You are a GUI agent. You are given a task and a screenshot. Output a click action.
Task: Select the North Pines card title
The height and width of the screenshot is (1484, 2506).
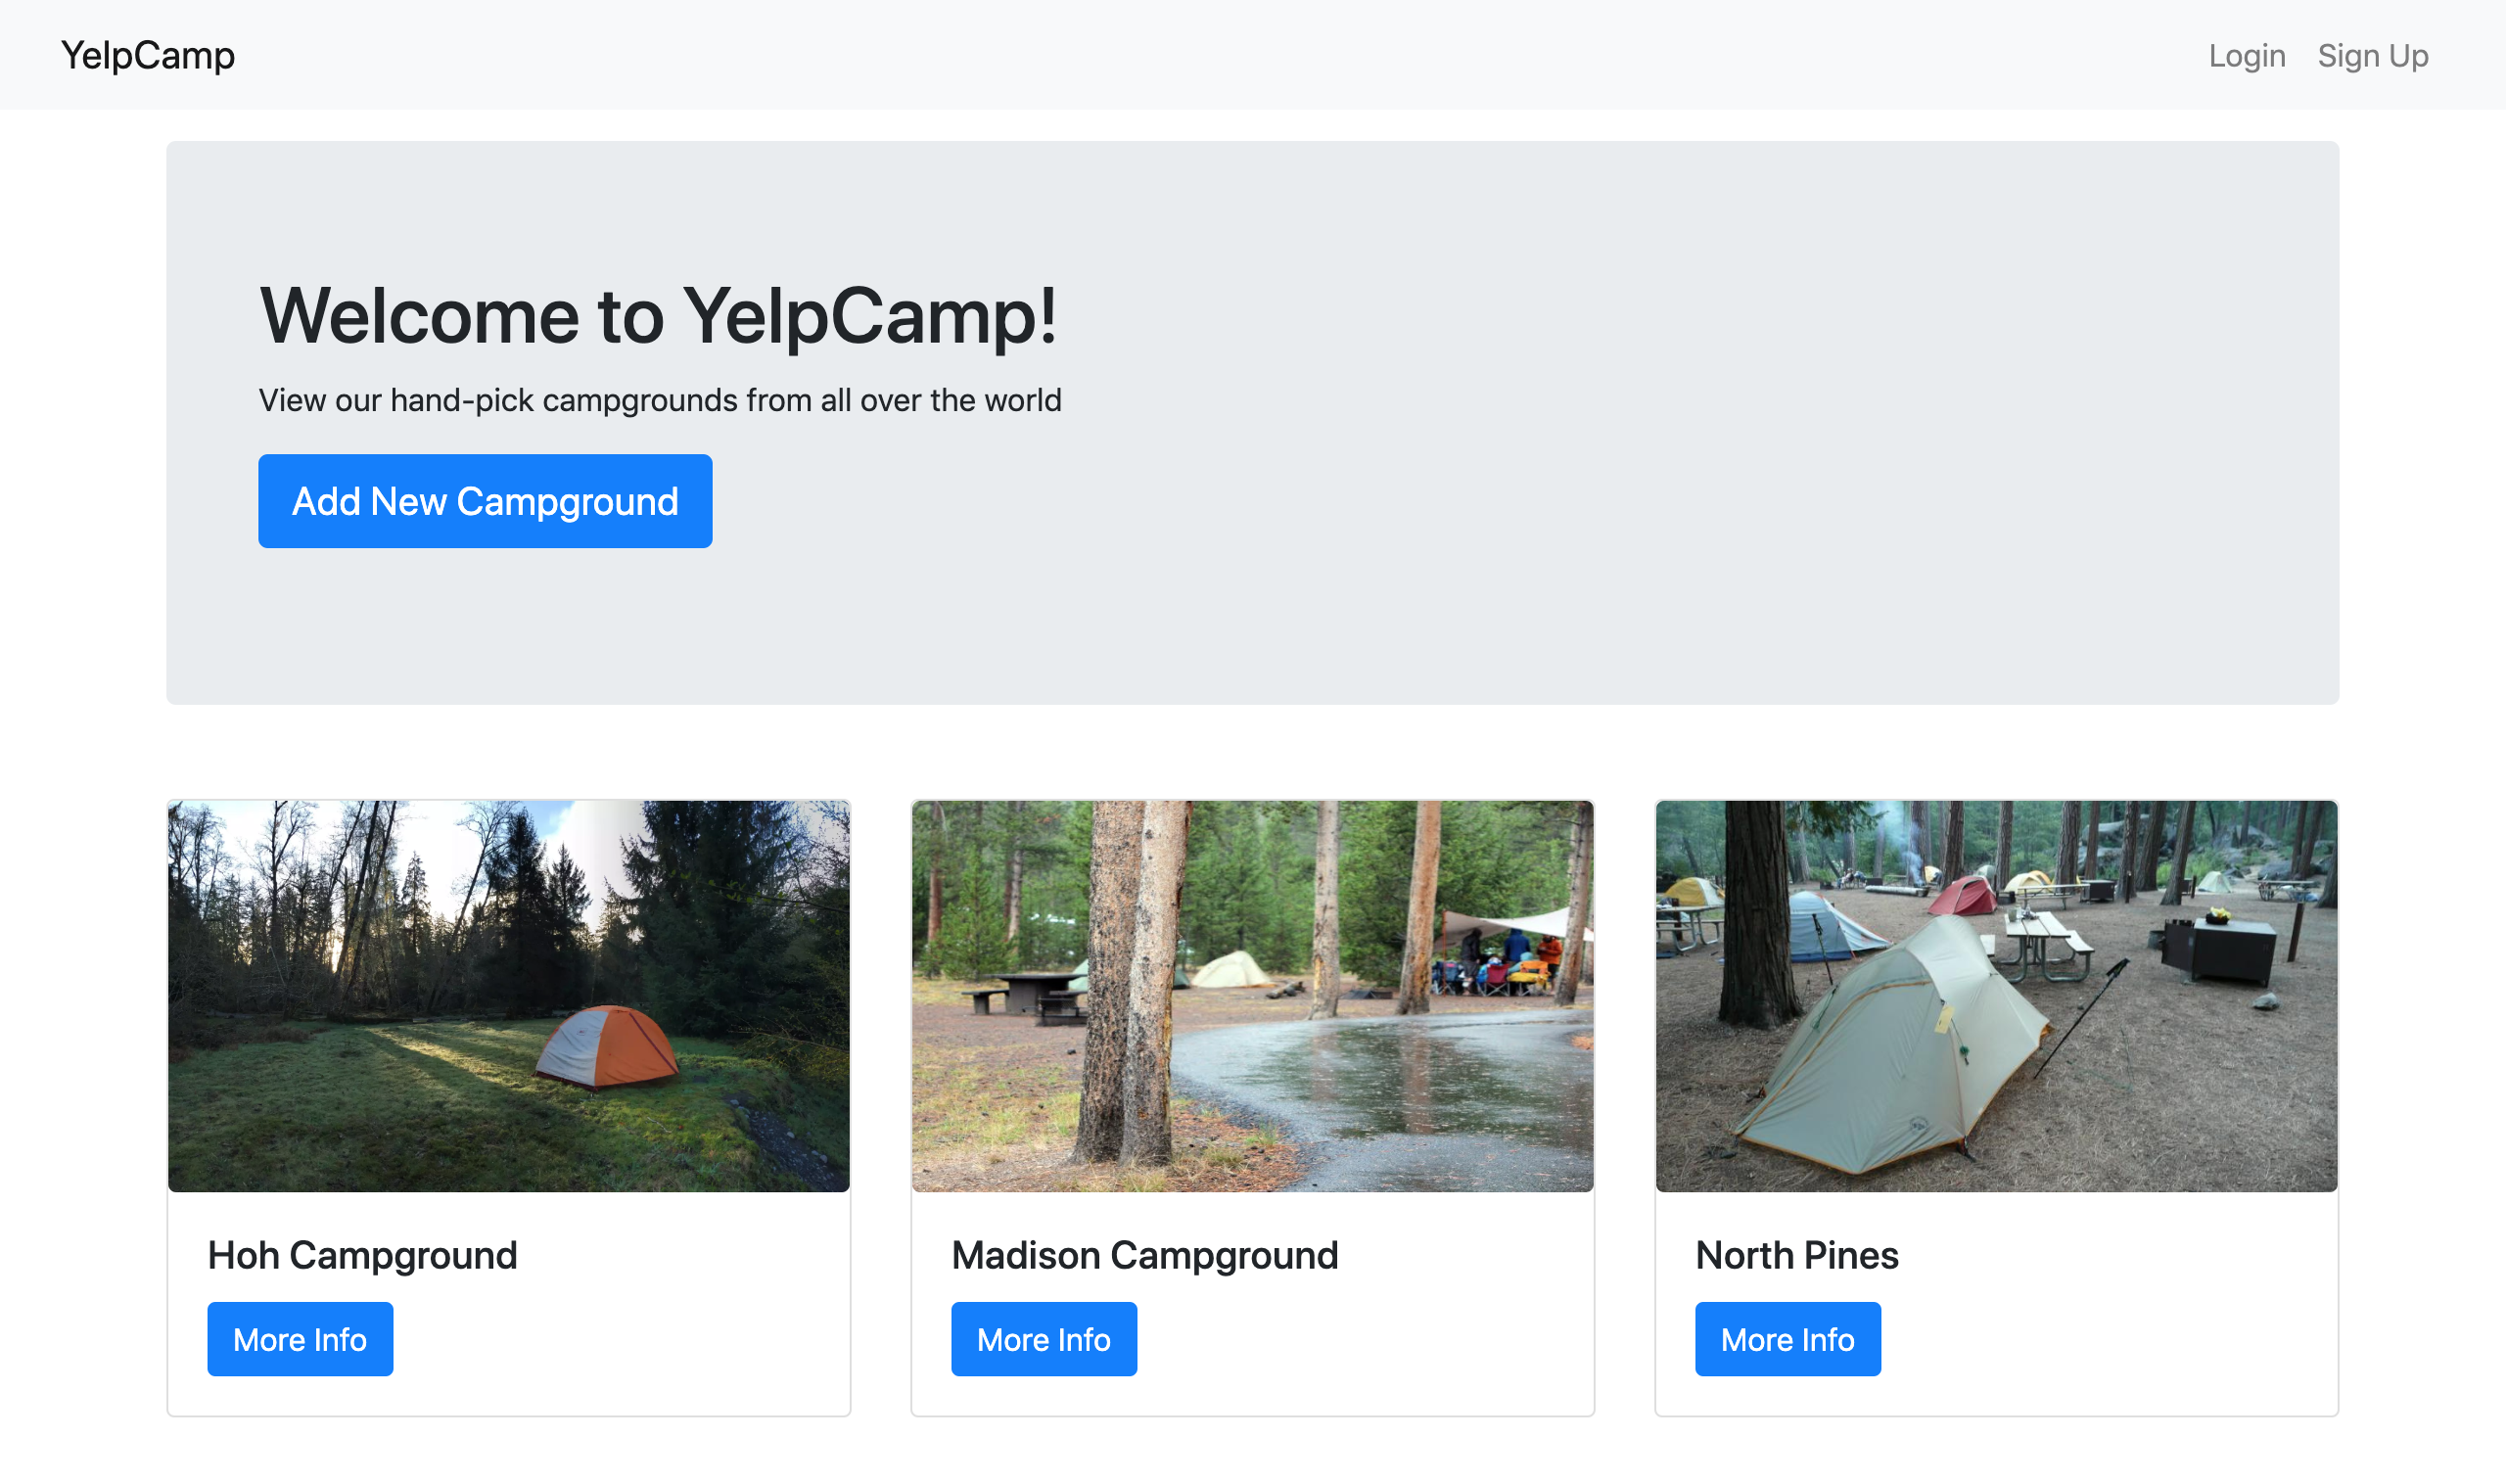tap(1795, 1255)
